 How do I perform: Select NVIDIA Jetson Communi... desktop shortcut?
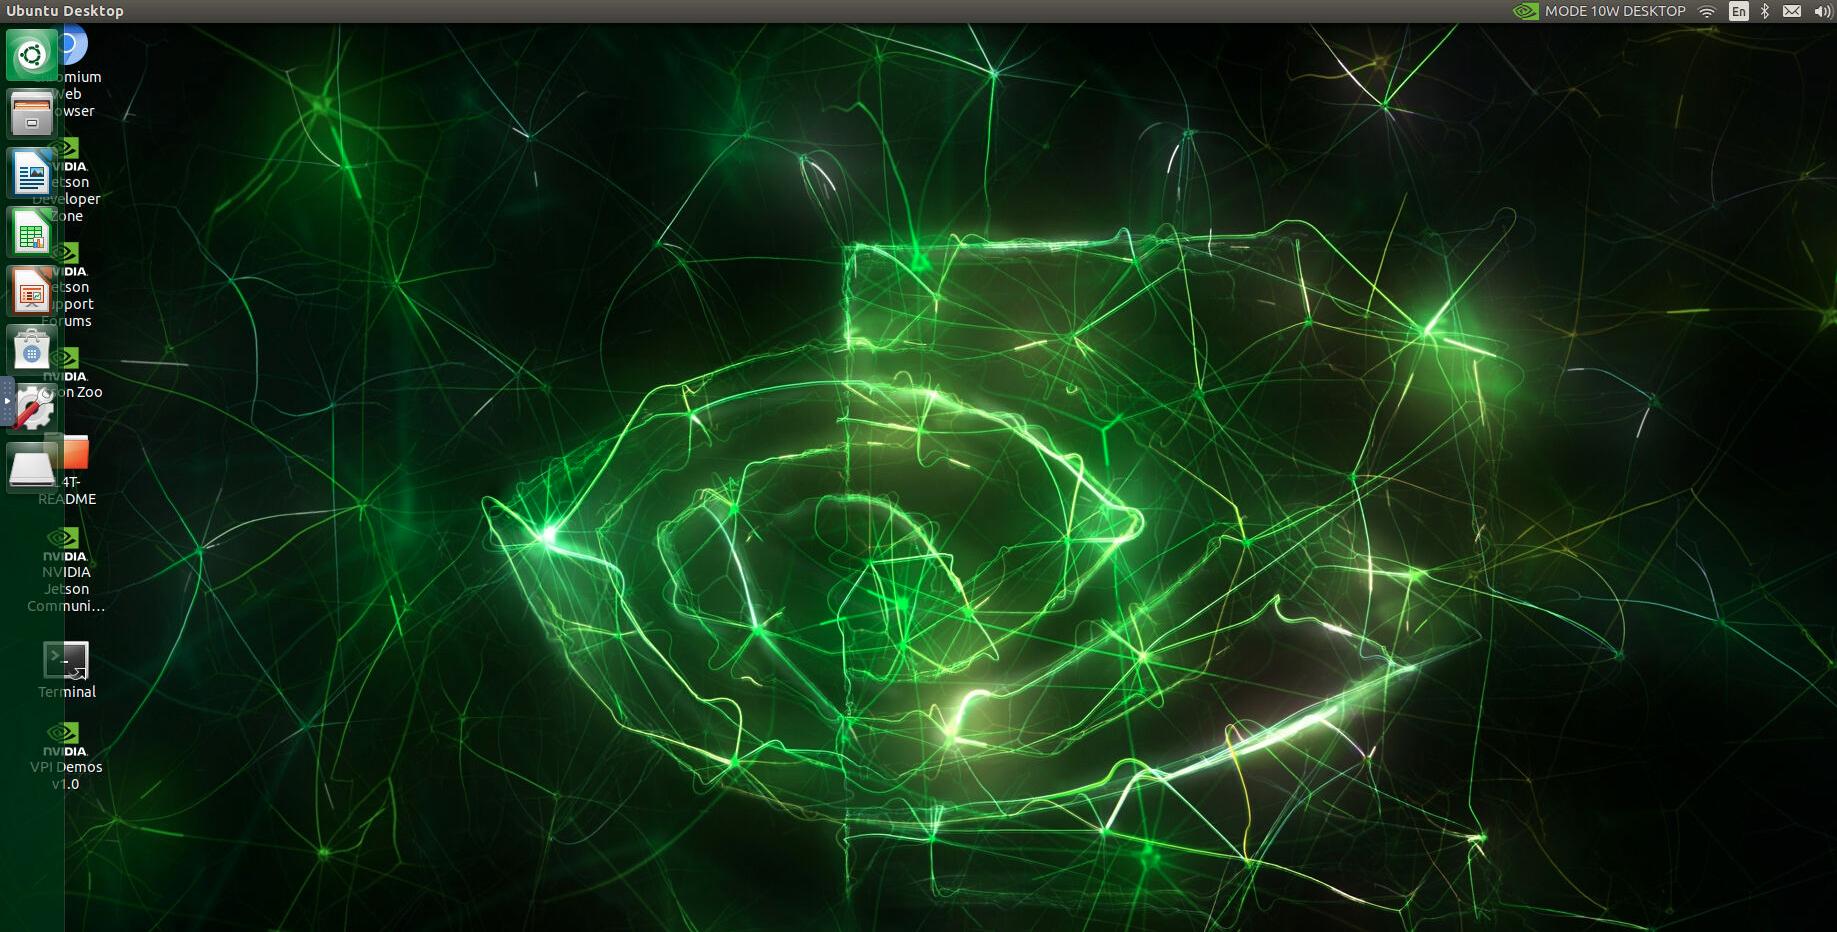pos(66,570)
